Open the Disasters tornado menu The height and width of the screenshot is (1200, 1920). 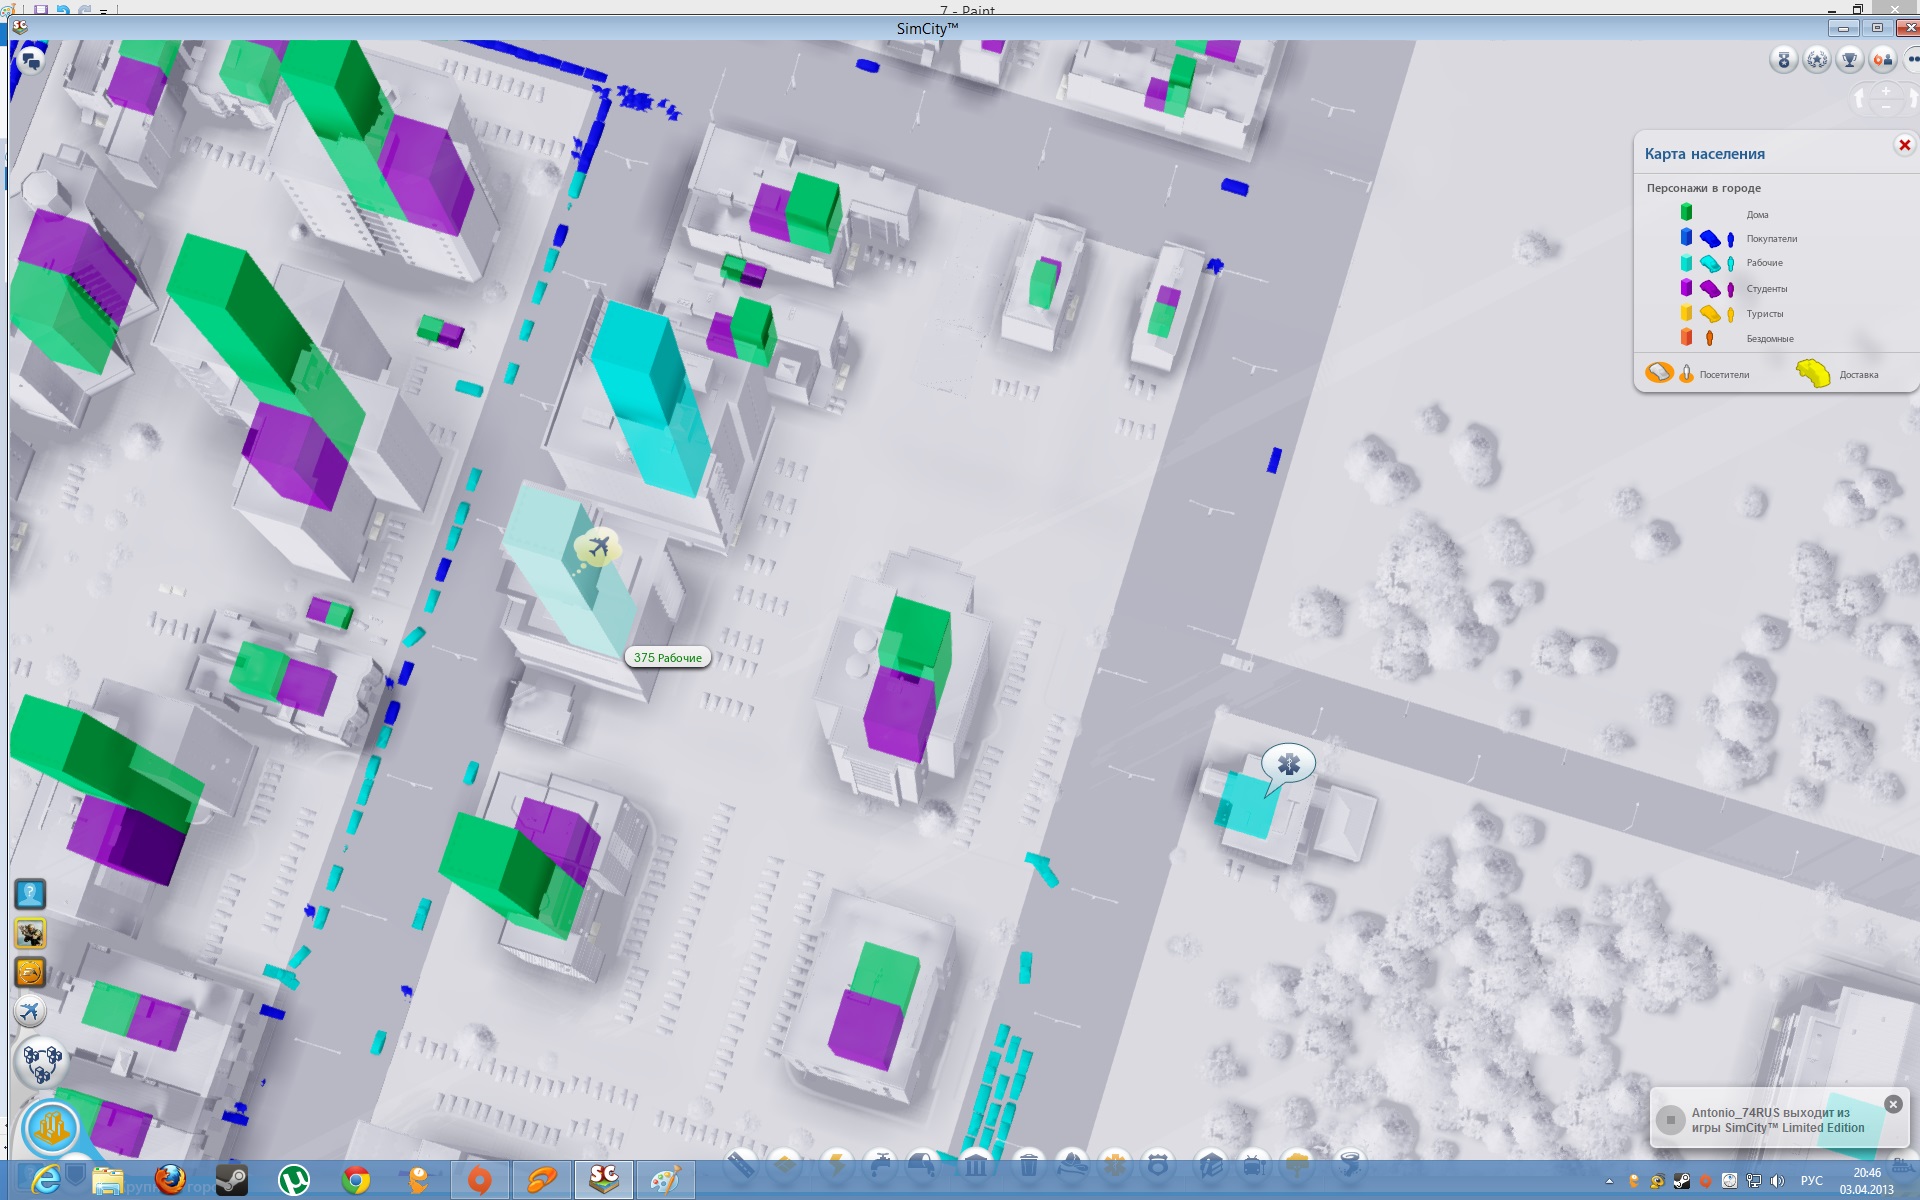(x=1350, y=1165)
